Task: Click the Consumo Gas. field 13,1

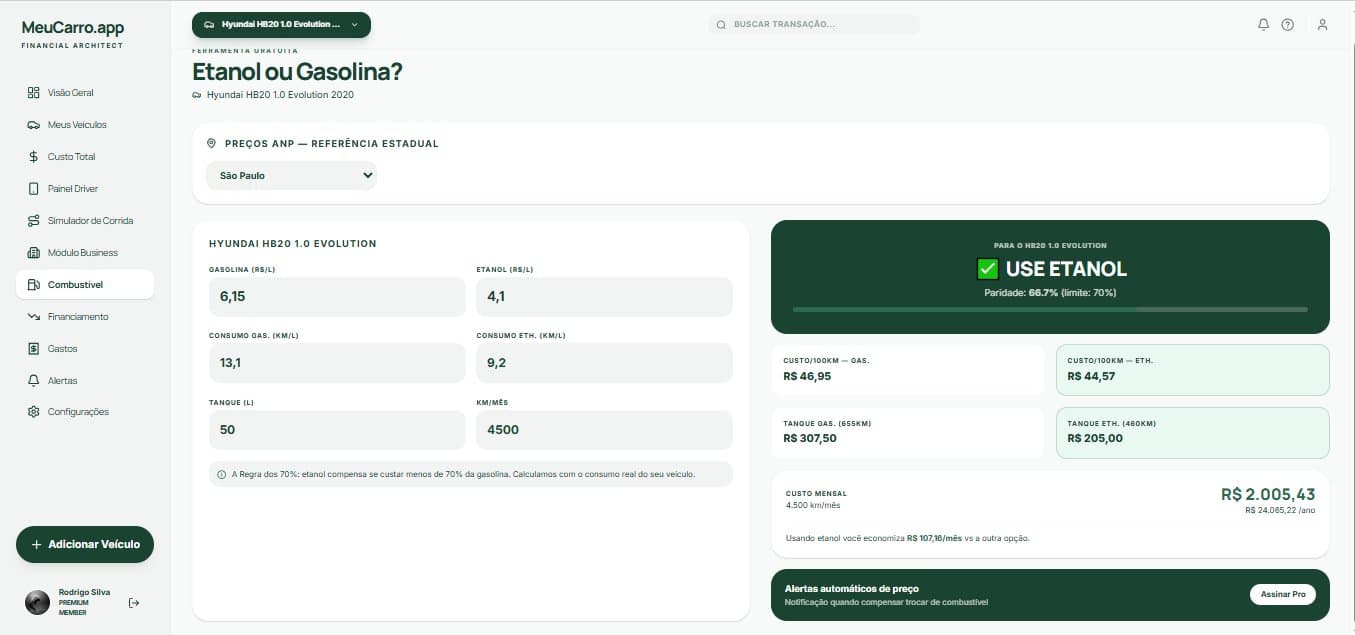Action: point(337,363)
